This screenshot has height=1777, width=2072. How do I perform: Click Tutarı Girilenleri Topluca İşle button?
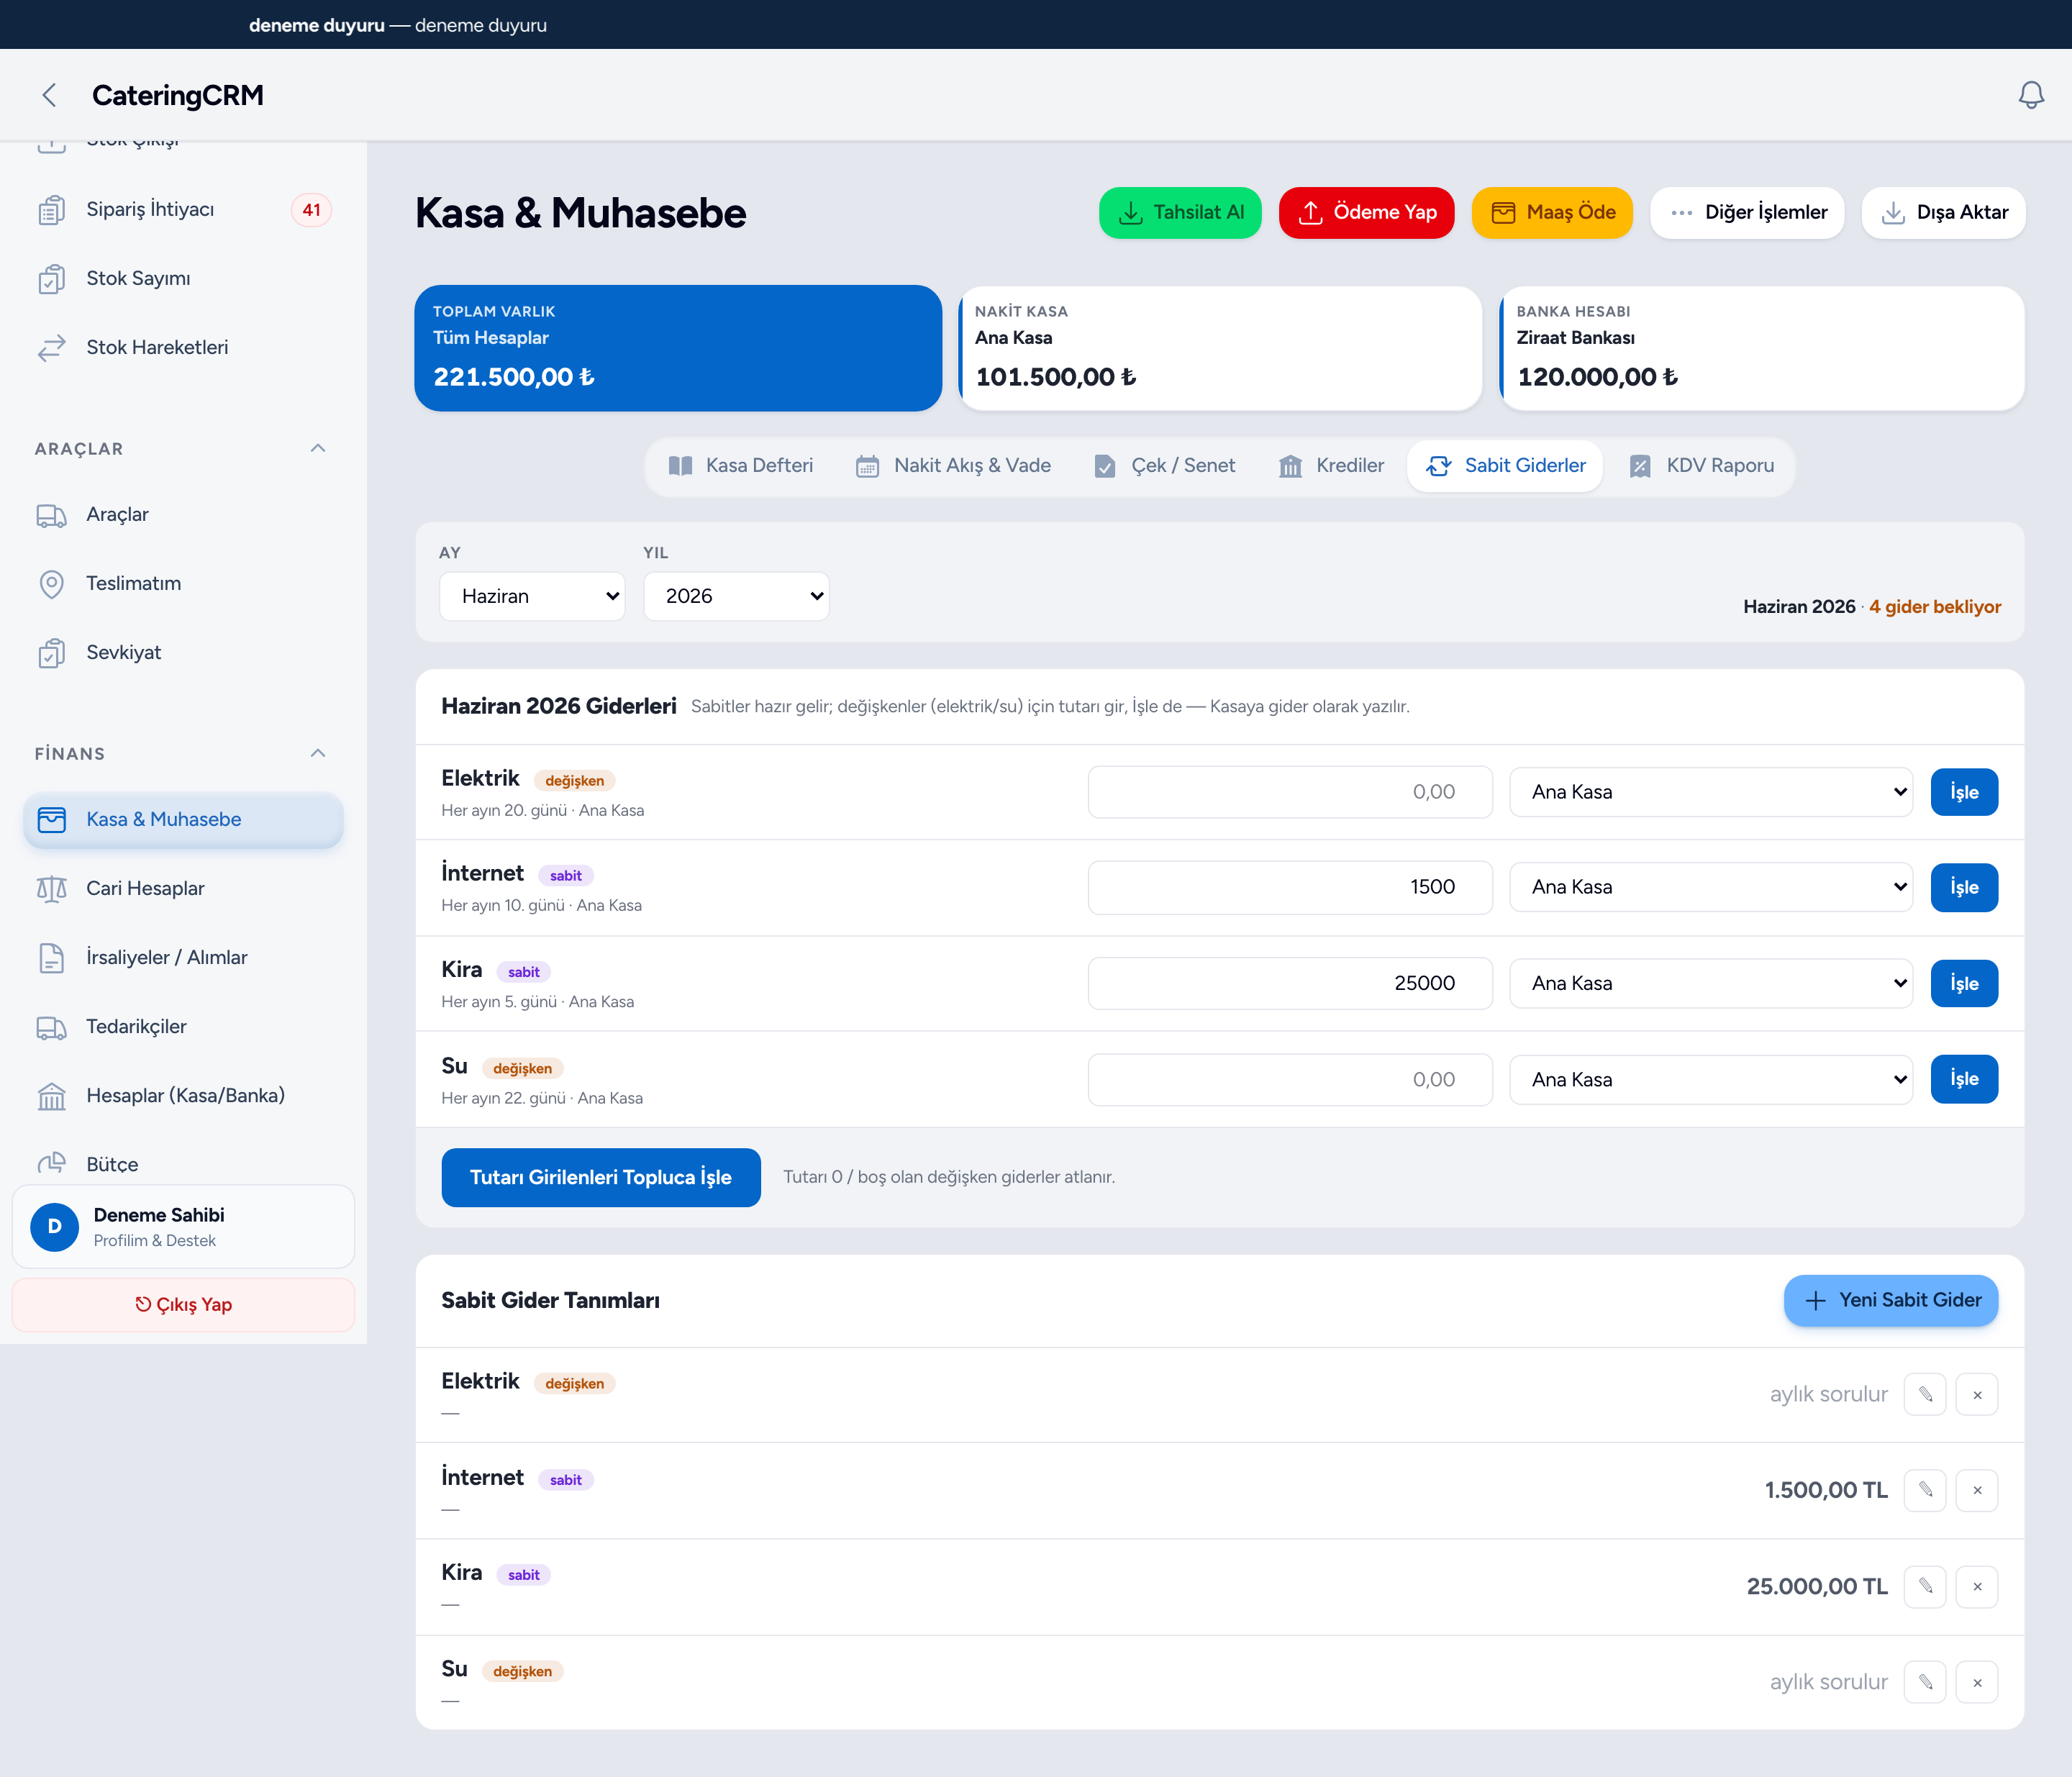601,1177
